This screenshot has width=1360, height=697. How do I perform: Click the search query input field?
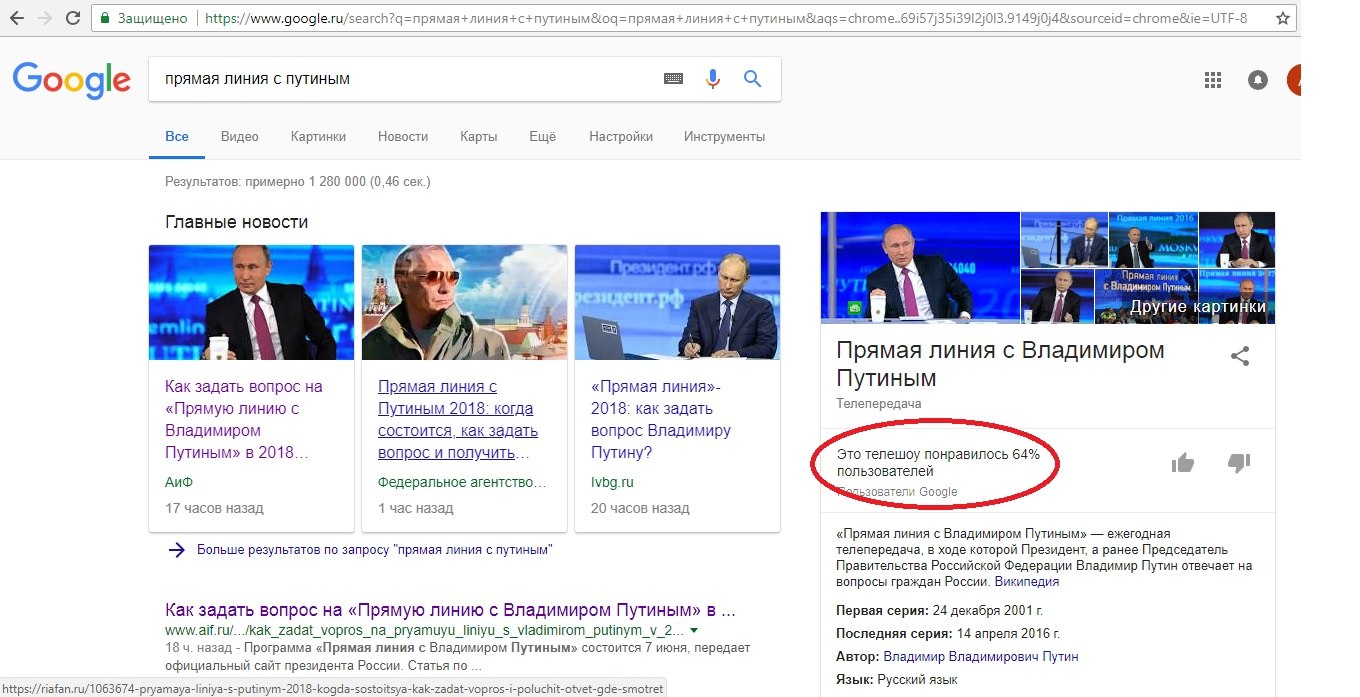(x=405, y=79)
